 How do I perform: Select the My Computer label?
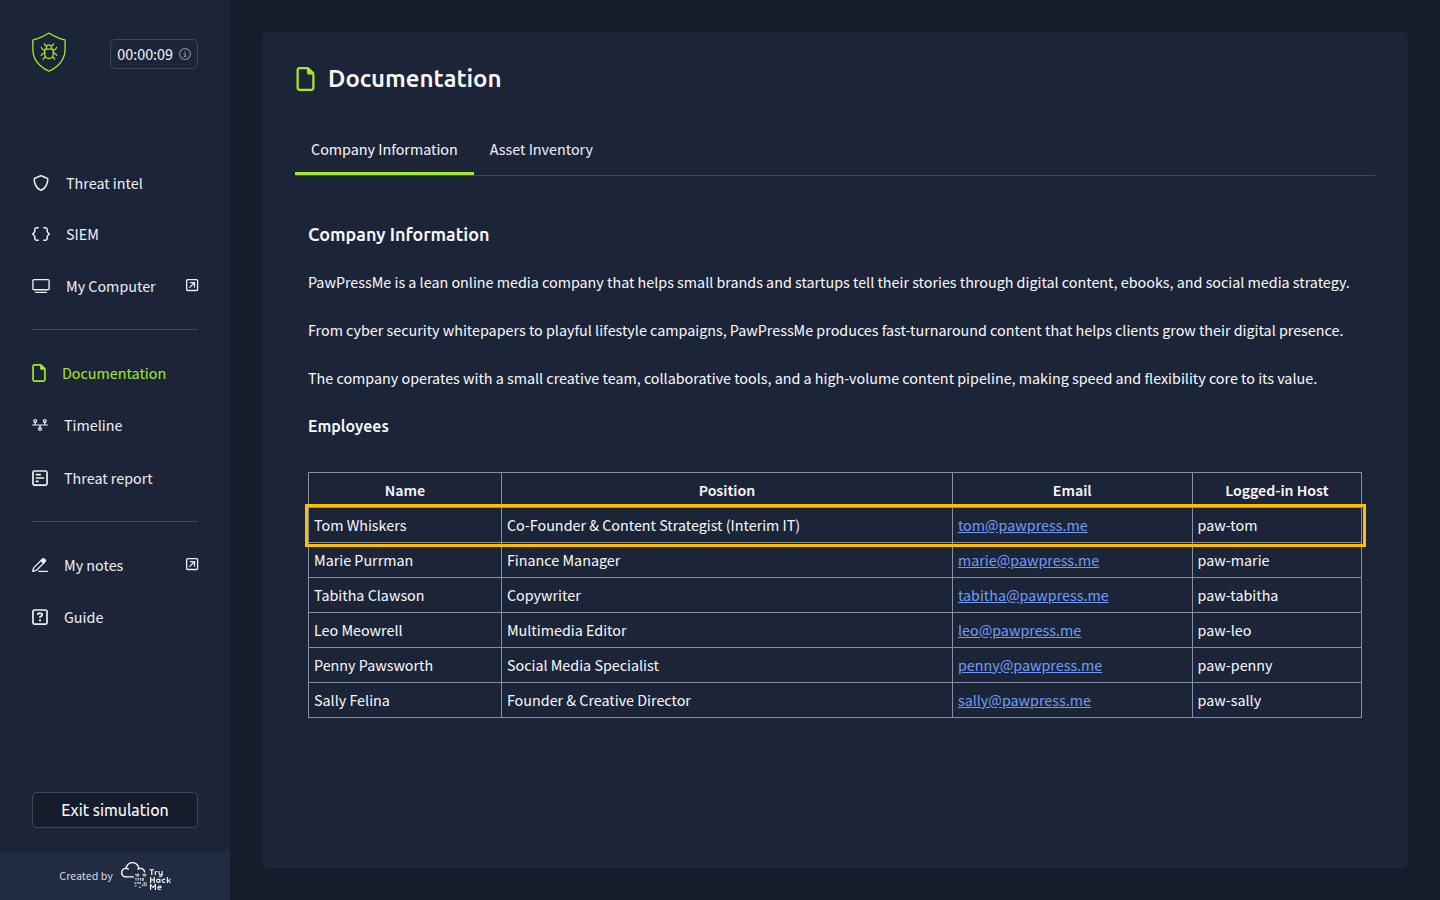[x=111, y=286]
